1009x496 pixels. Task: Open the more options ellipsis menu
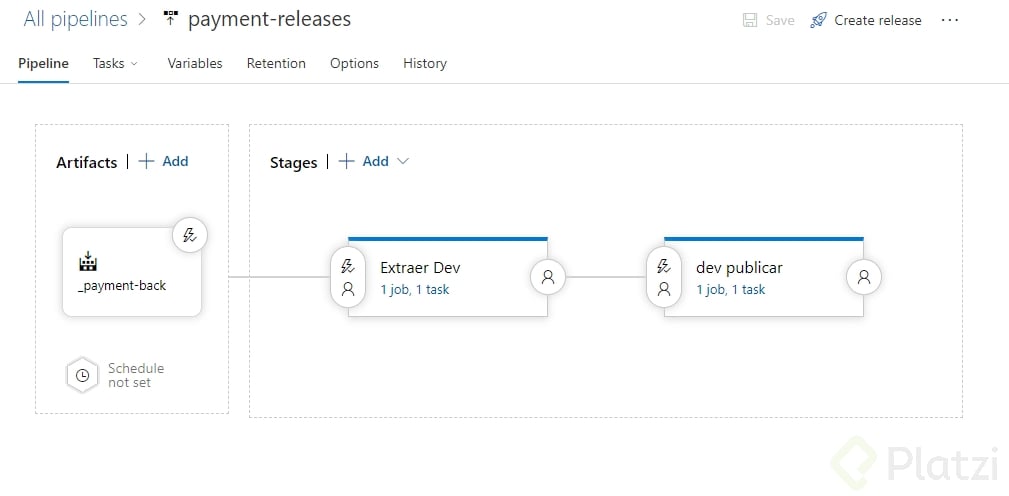click(x=950, y=20)
